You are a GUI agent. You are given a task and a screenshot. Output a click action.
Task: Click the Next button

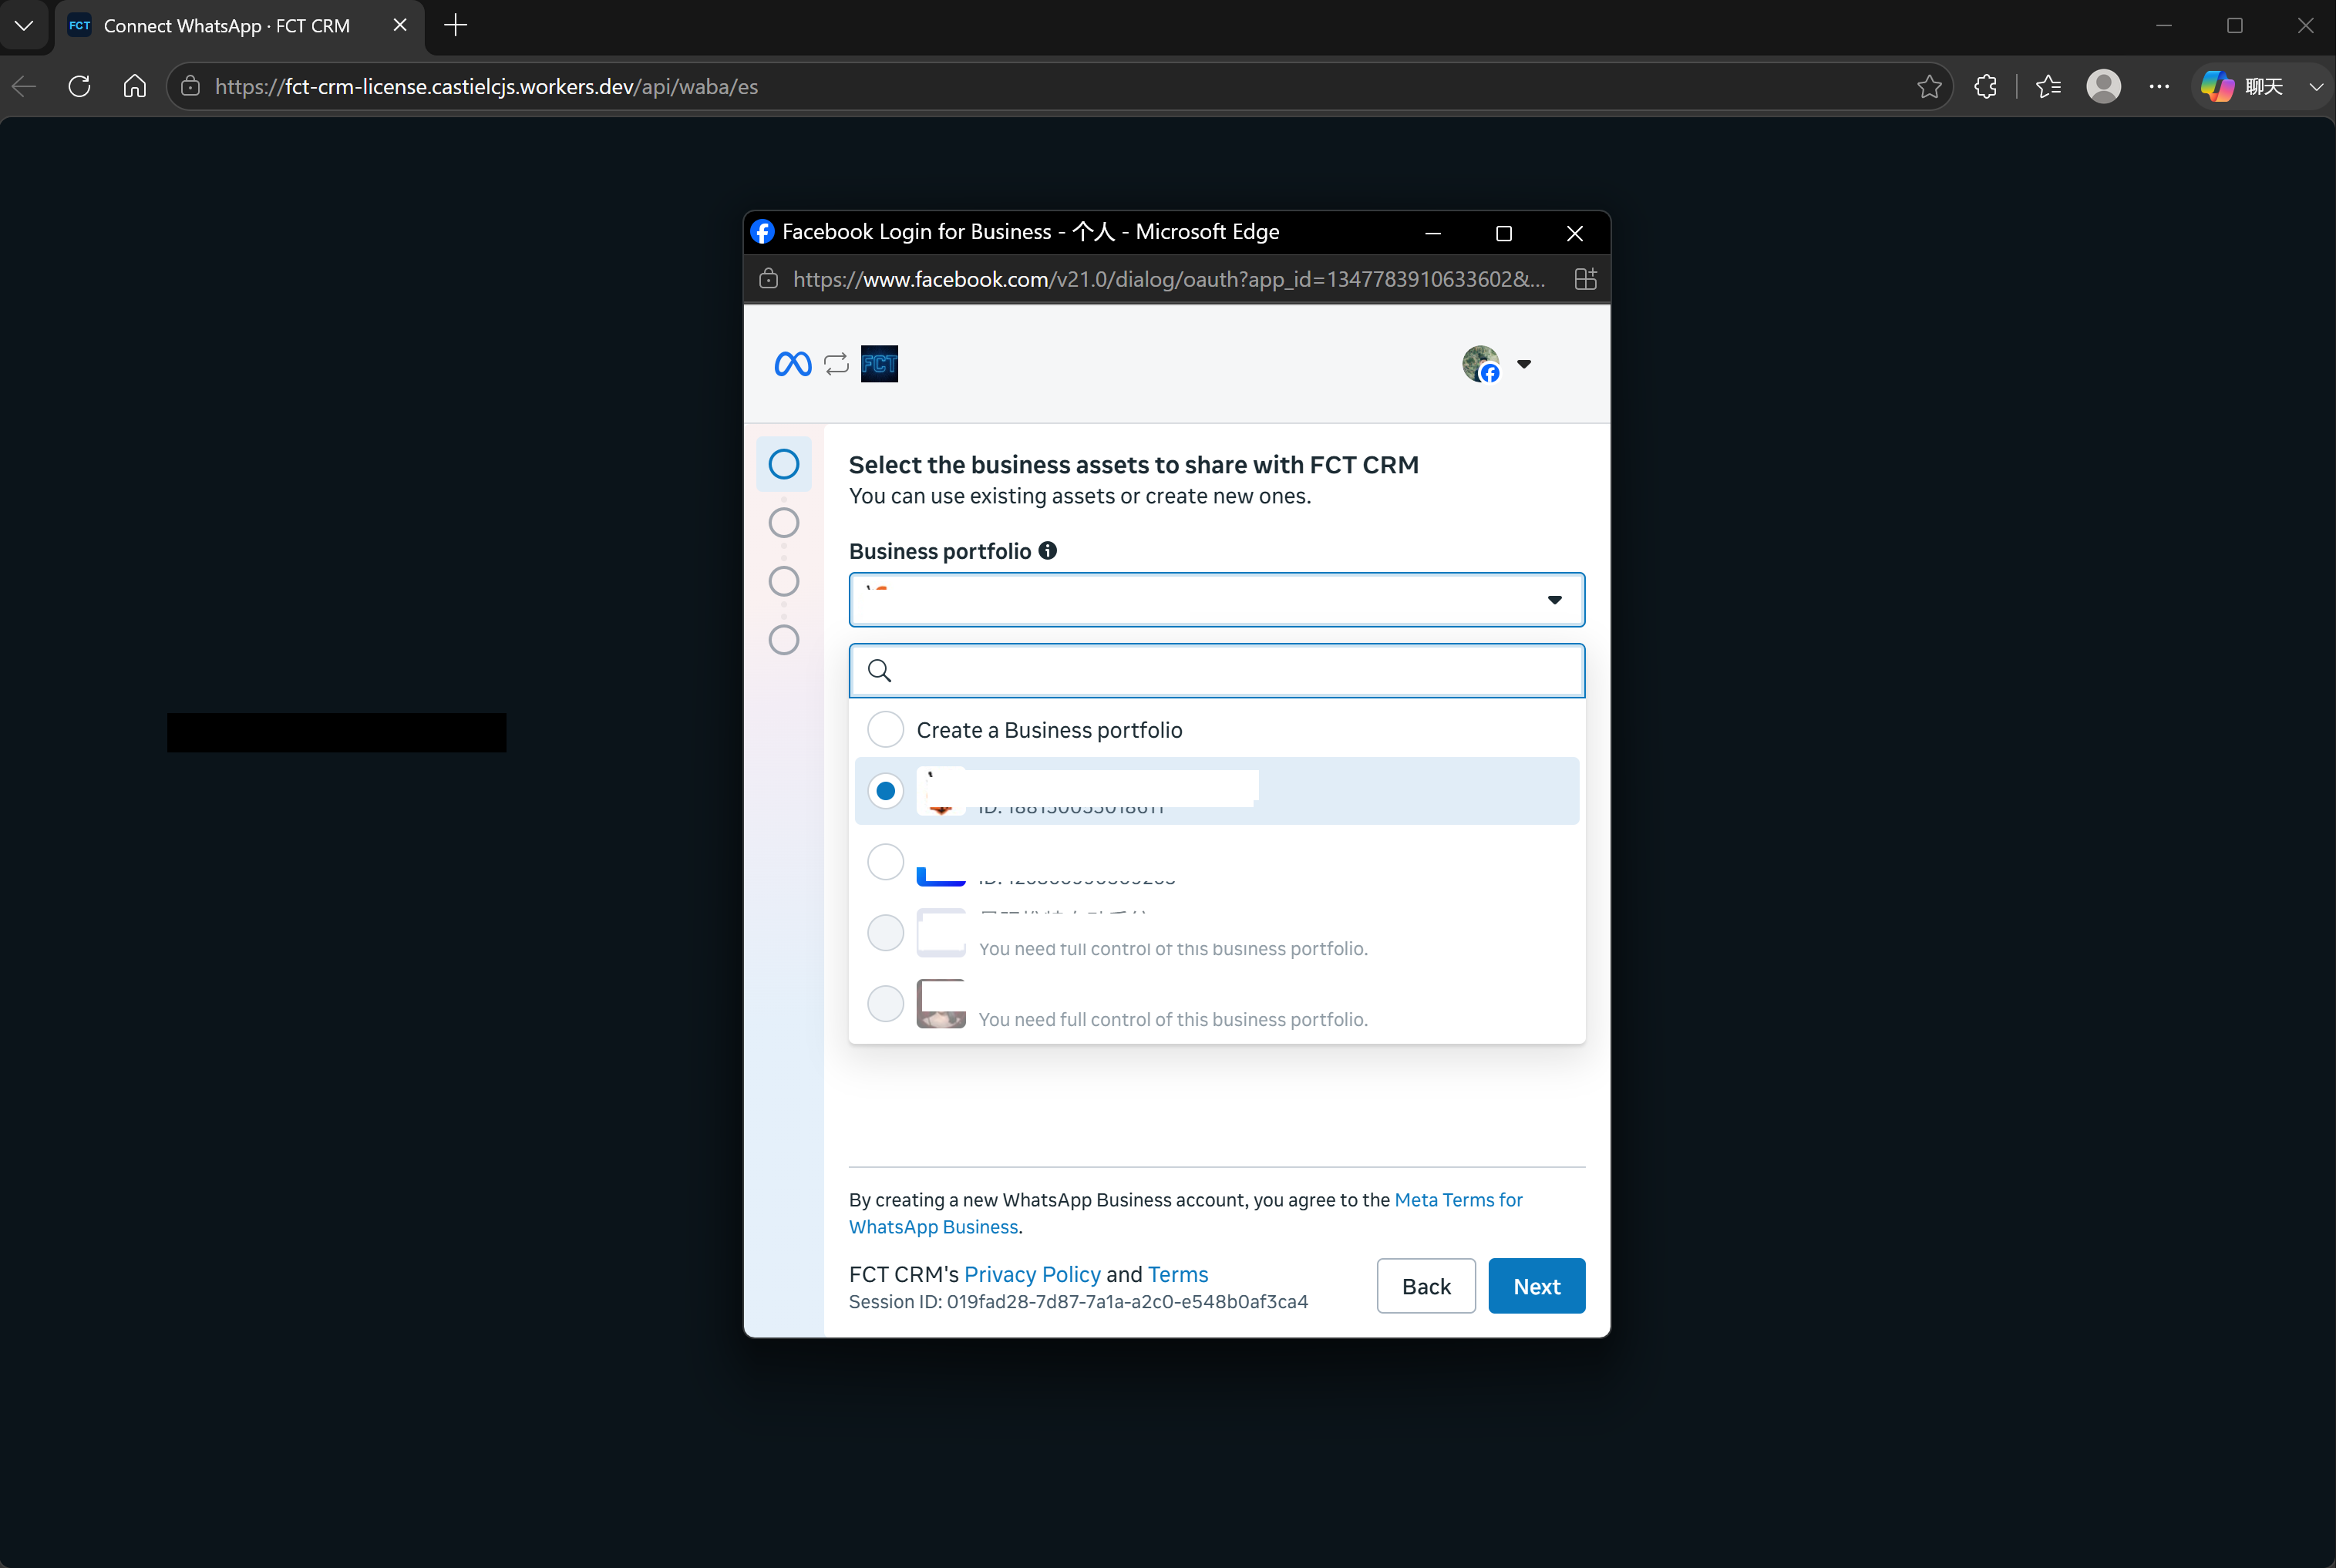(x=1536, y=1286)
